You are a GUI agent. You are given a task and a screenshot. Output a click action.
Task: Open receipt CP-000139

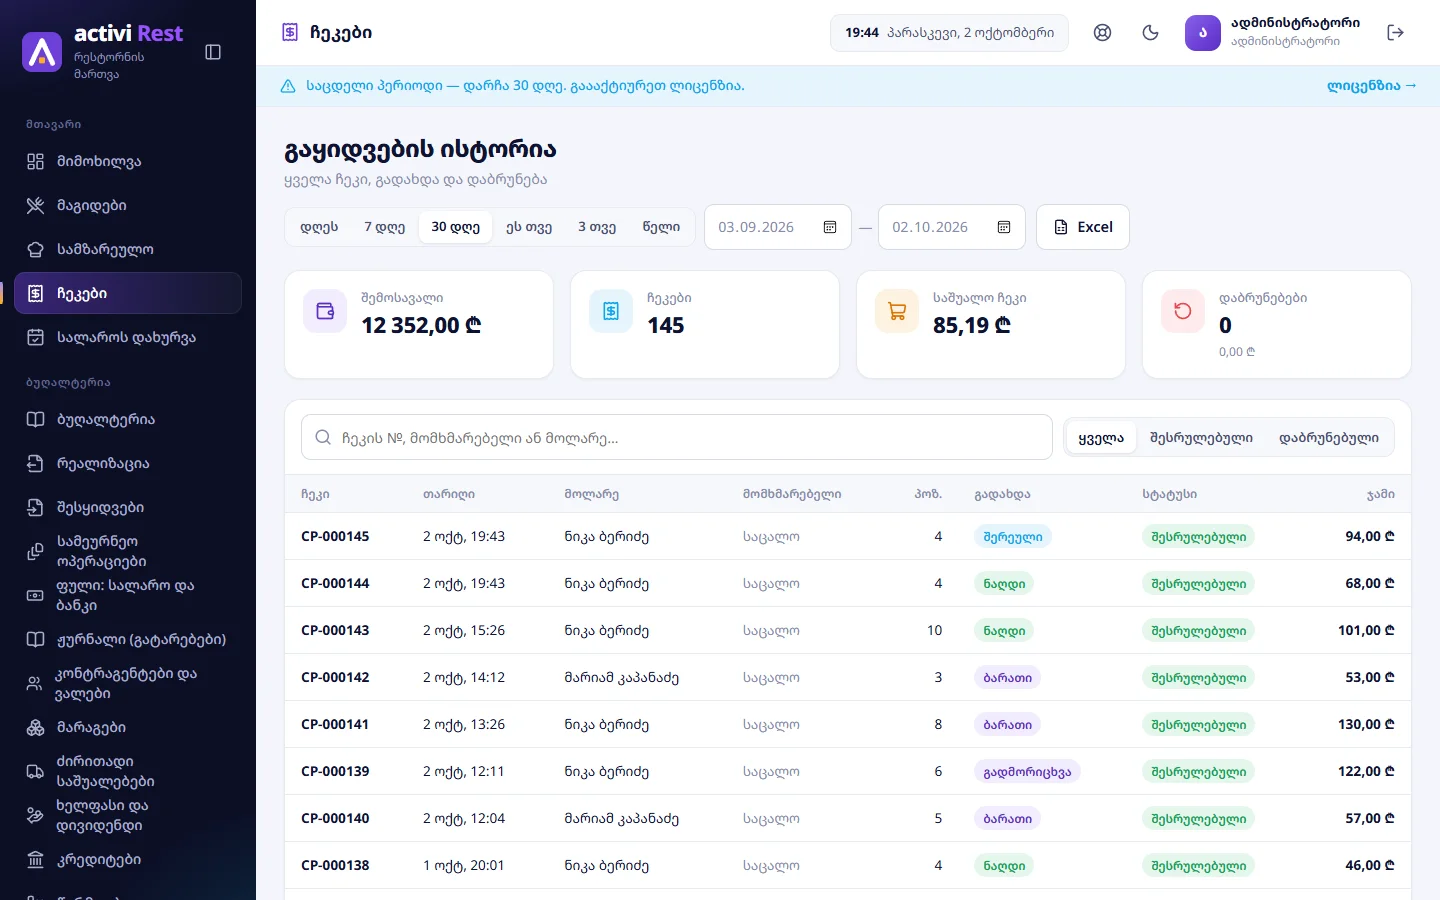[848, 771]
